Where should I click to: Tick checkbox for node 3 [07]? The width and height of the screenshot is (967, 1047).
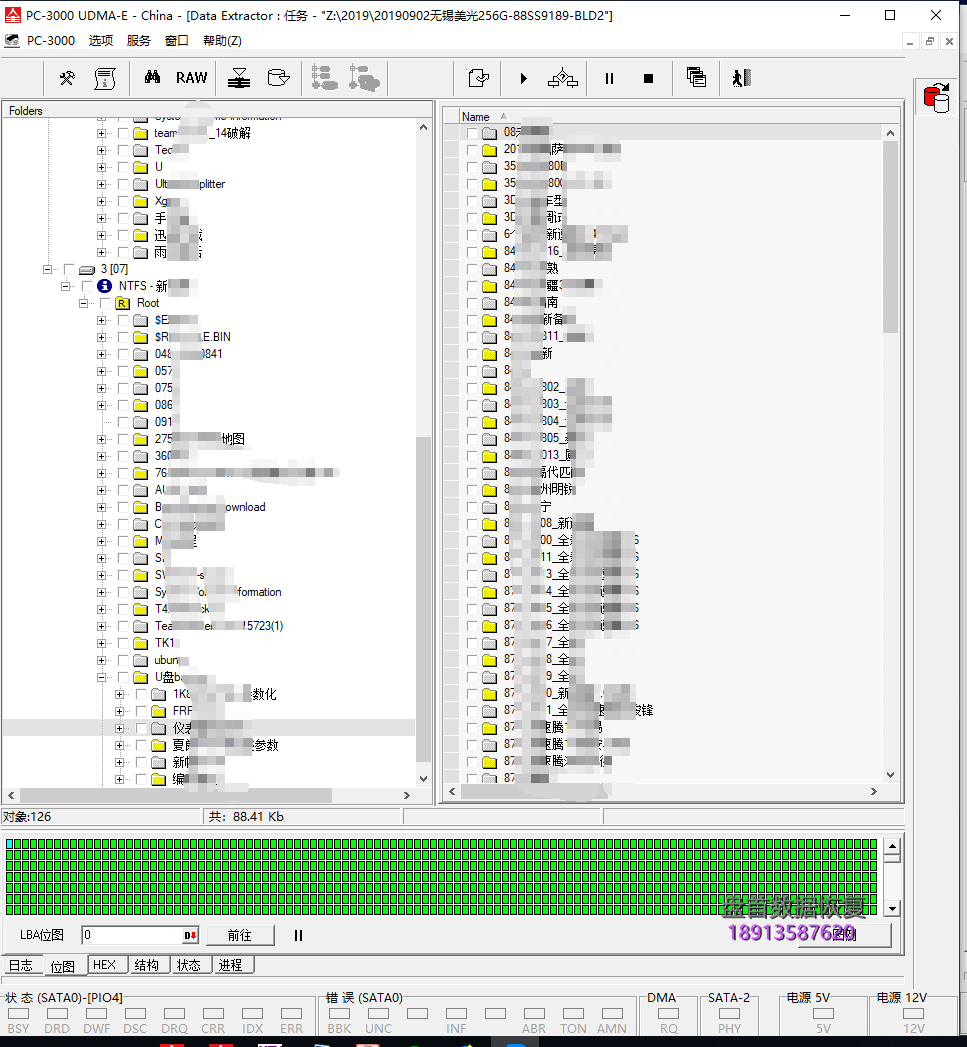click(x=69, y=269)
